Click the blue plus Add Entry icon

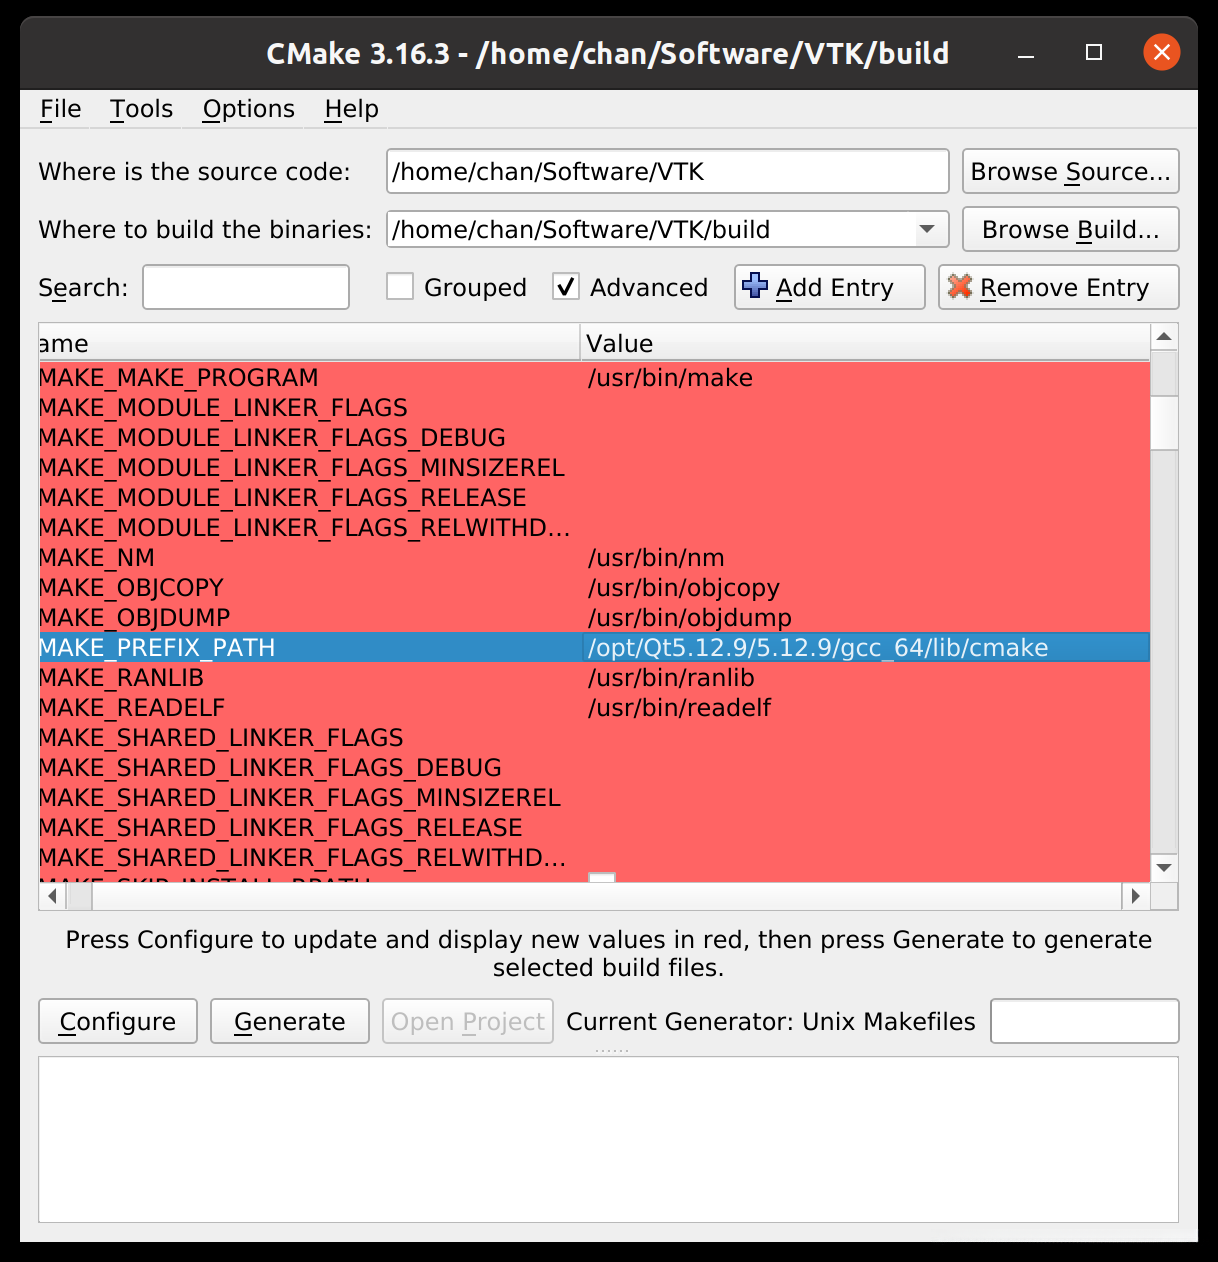click(755, 286)
